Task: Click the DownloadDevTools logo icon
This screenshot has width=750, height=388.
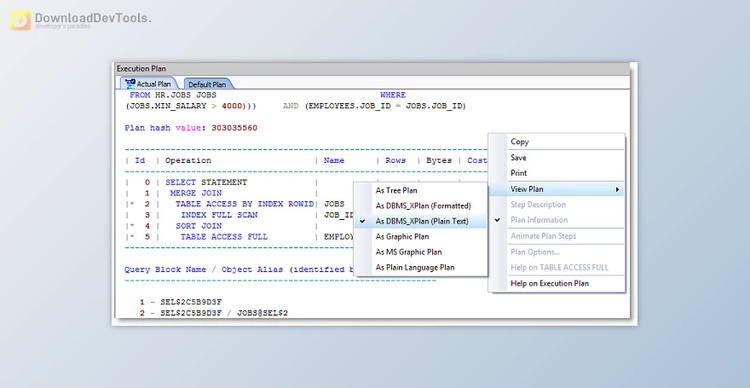Action: pyautogui.click(x=20, y=20)
